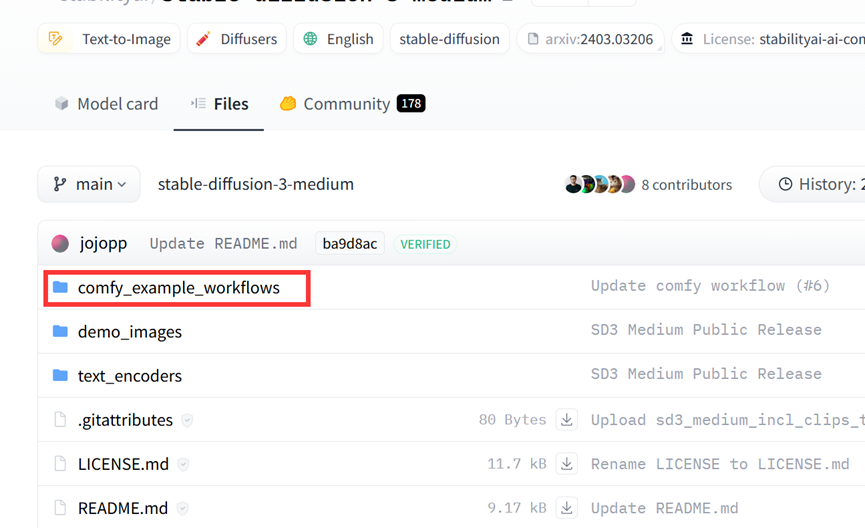
Task: Open the main branch dropdown
Action: click(89, 184)
